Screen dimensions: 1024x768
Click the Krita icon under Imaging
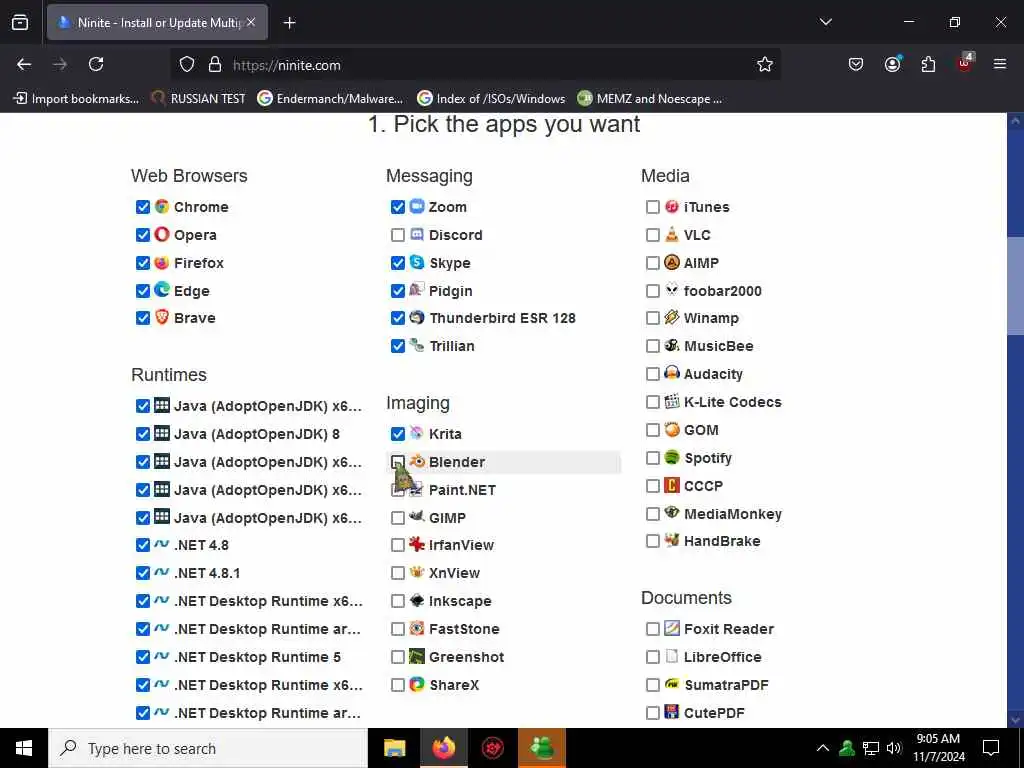(417, 433)
